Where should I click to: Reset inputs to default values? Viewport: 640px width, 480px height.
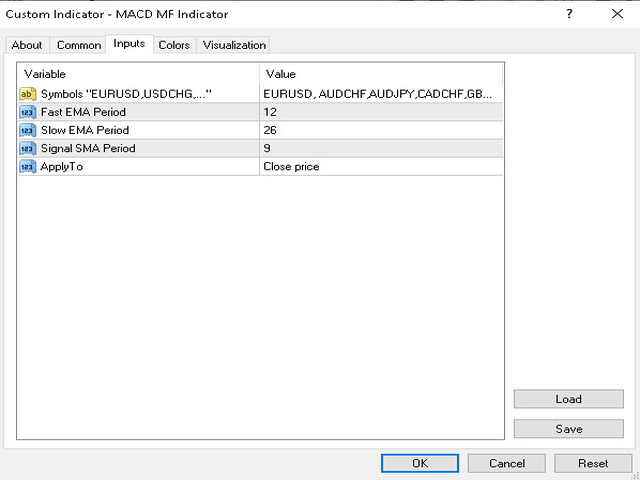pyautogui.click(x=593, y=463)
